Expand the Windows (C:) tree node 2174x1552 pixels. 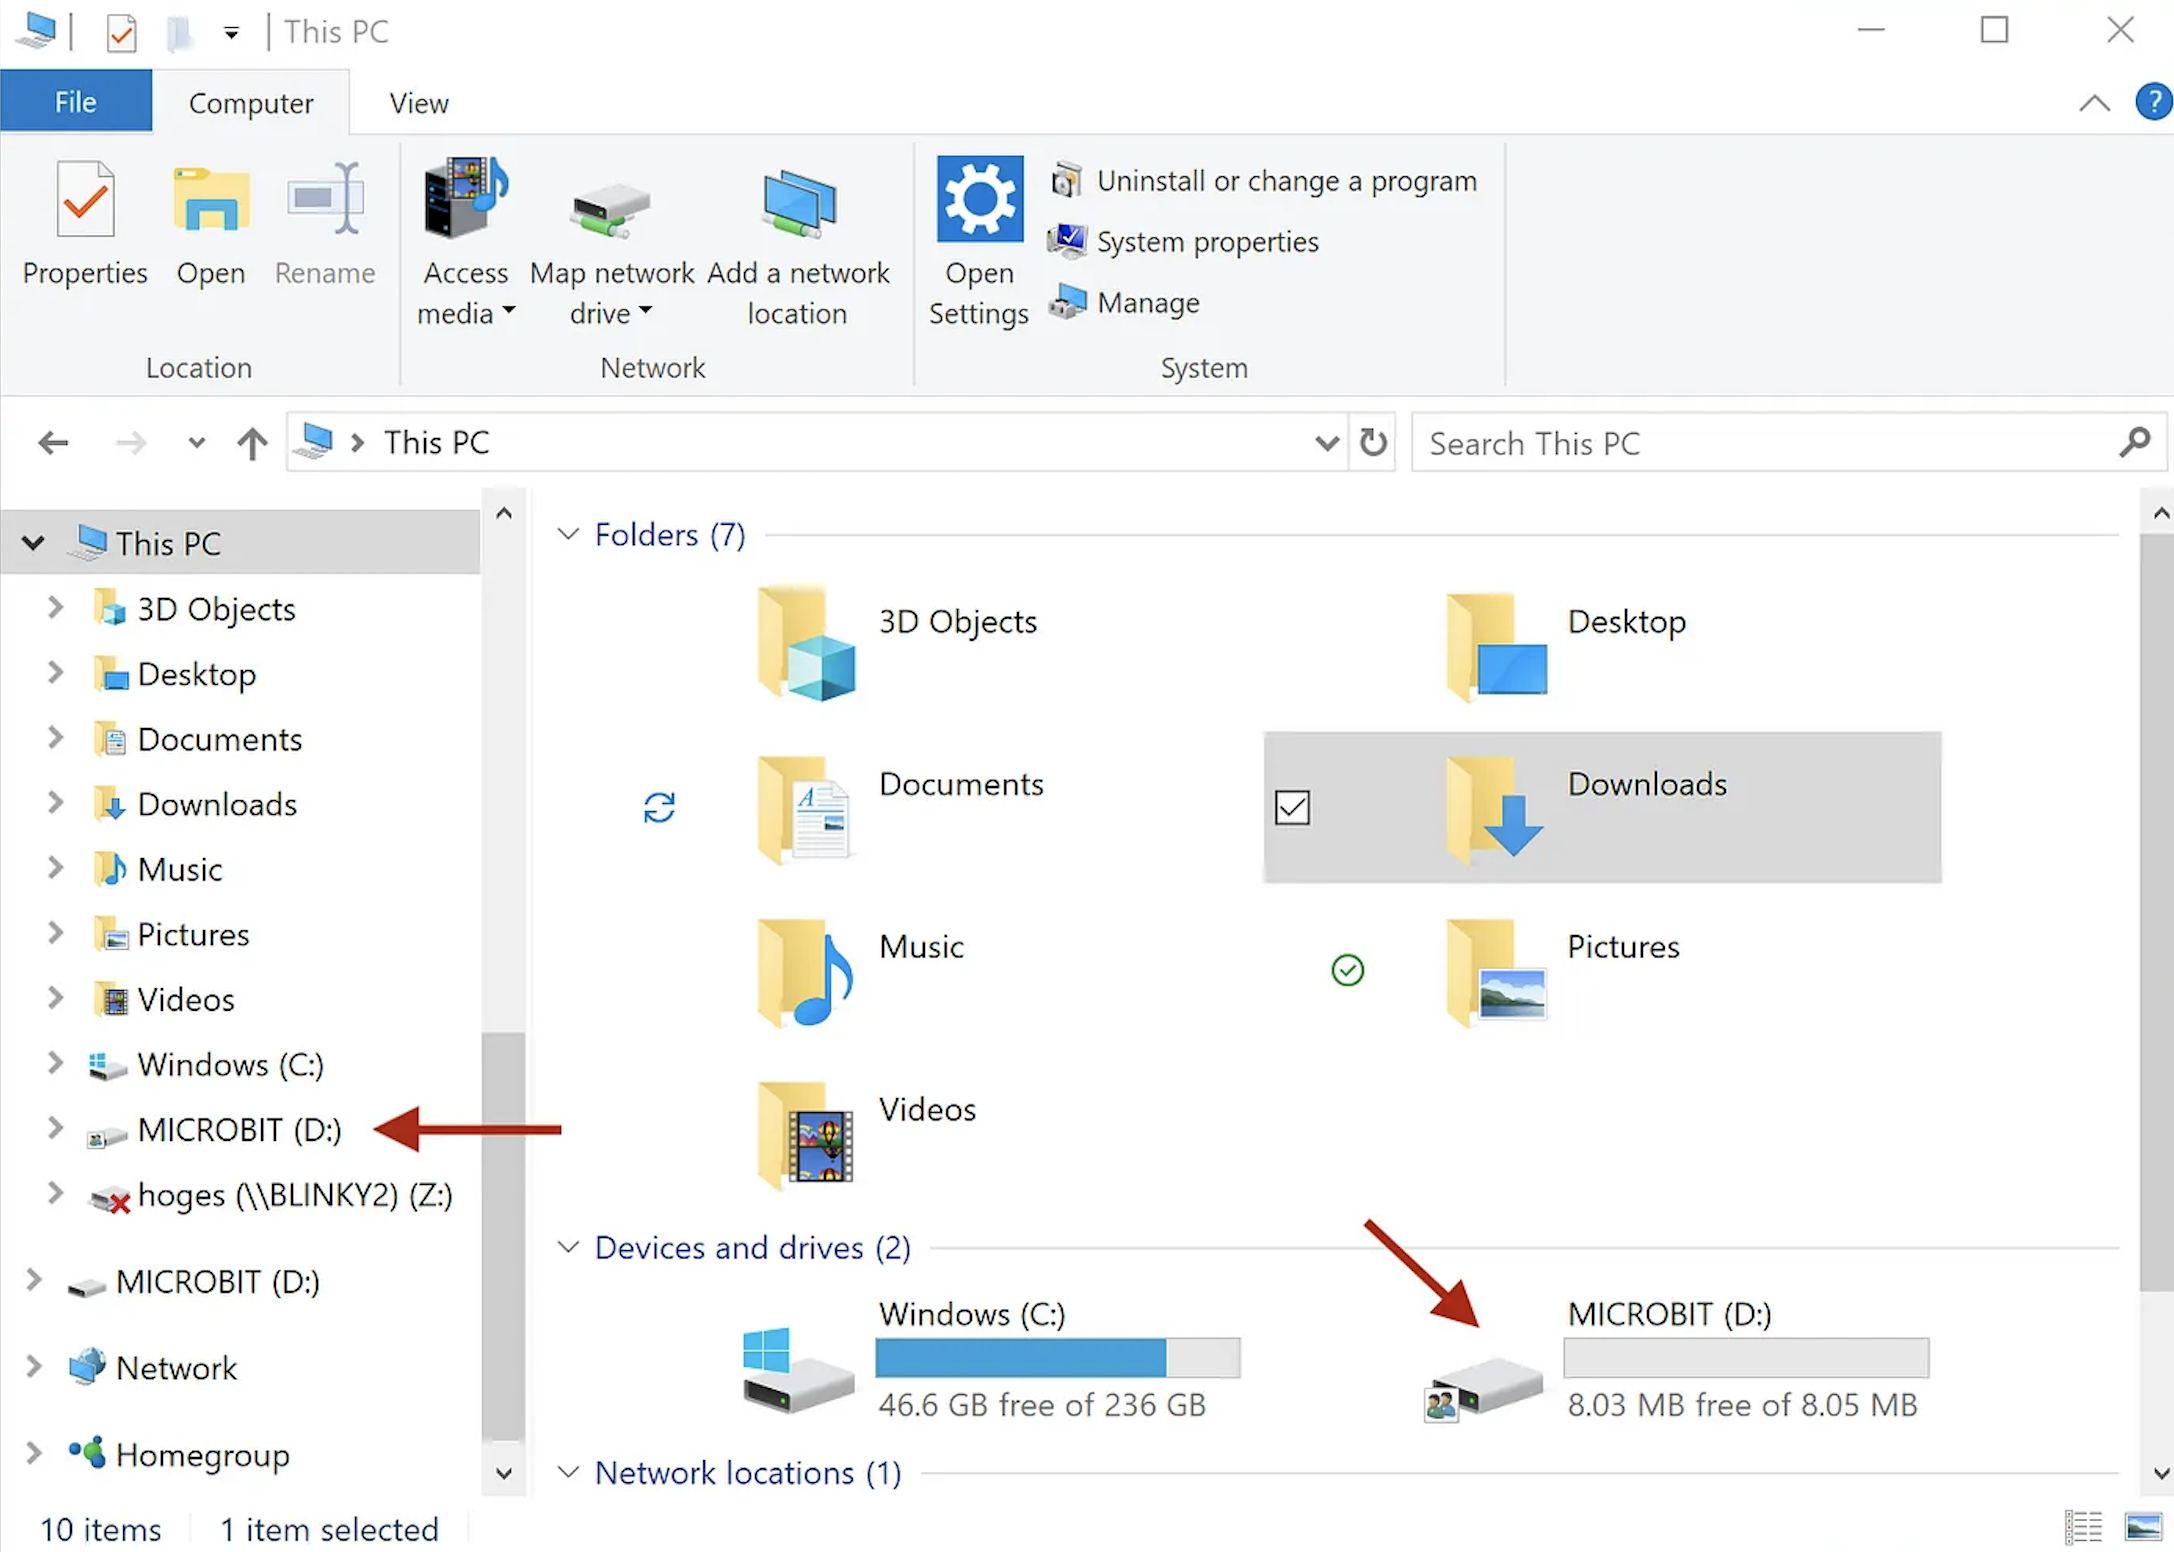coord(55,1063)
